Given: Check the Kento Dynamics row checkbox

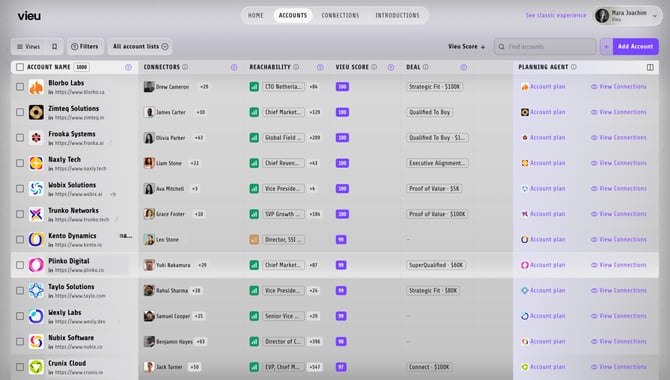Looking at the screenshot, I should coord(20,239).
